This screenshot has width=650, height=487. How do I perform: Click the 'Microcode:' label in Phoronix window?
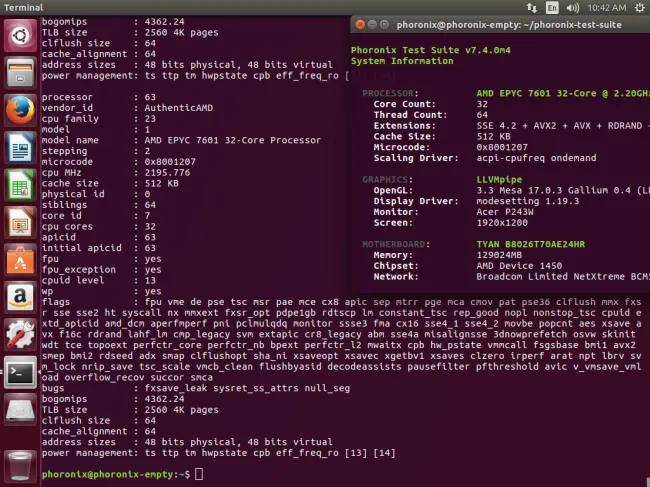tap(402, 147)
